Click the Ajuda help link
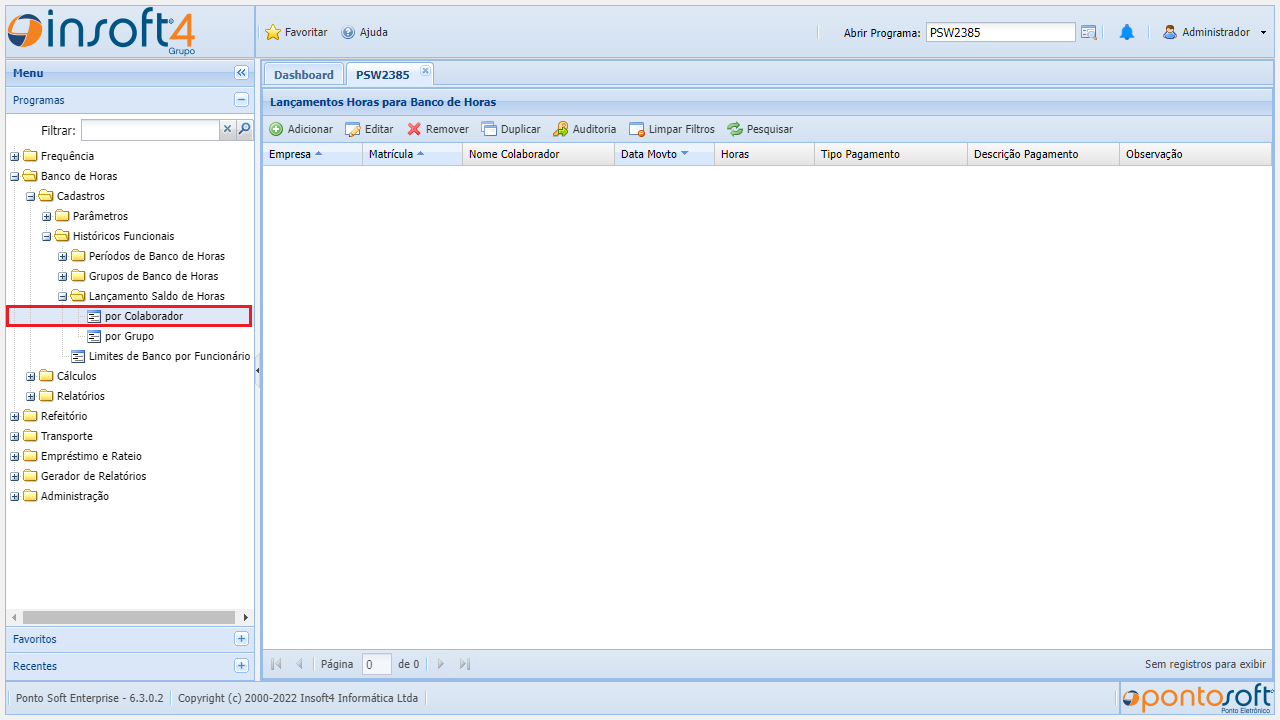 point(365,32)
